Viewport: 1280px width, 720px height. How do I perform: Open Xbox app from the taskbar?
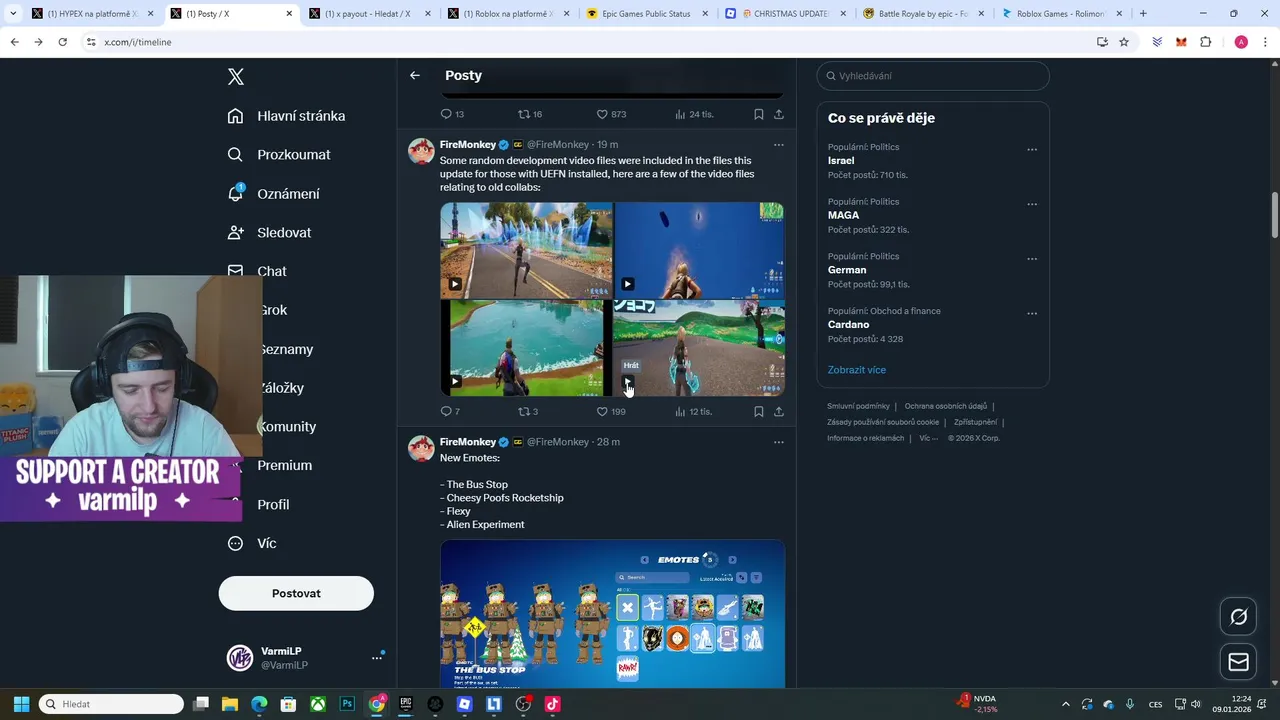click(317, 704)
